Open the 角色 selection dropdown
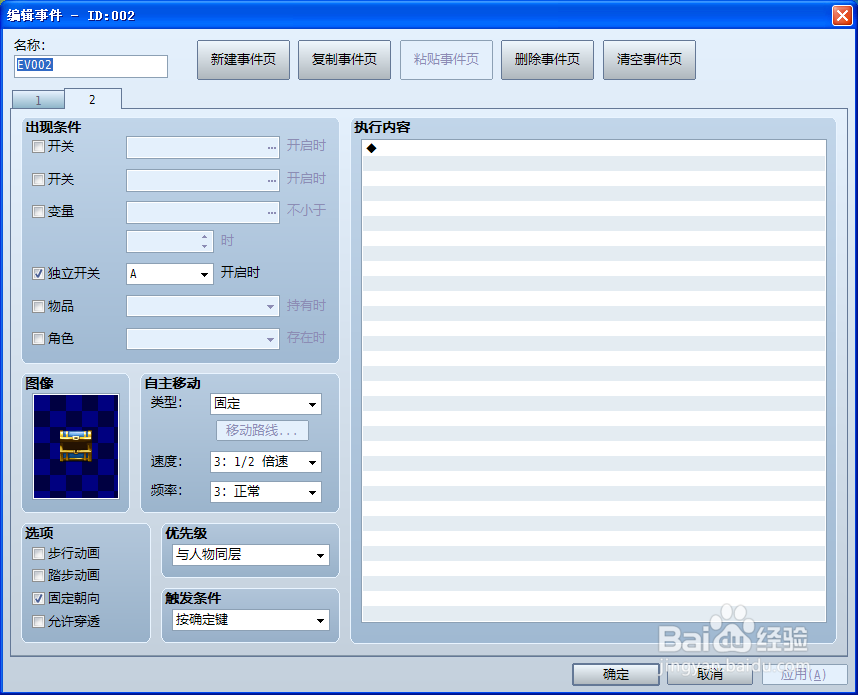The image size is (858, 695). click(x=202, y=339)
